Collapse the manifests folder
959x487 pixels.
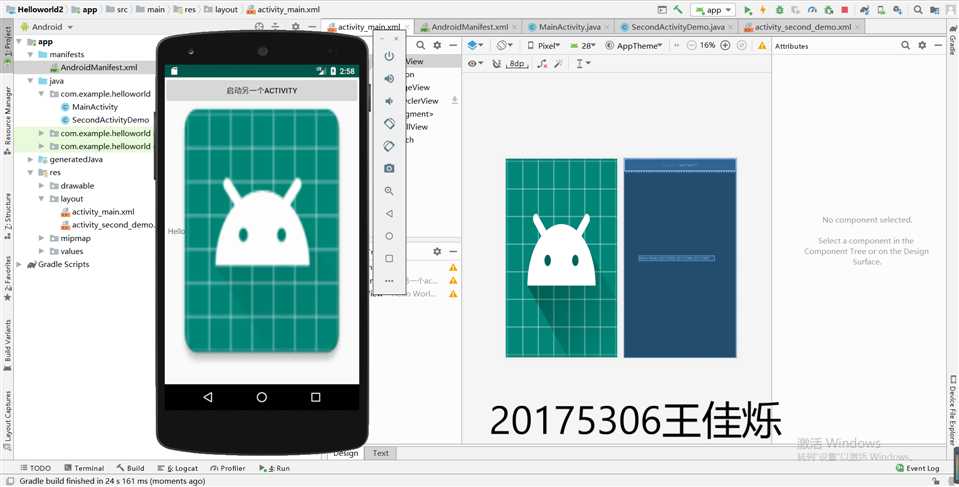(31, 54)
